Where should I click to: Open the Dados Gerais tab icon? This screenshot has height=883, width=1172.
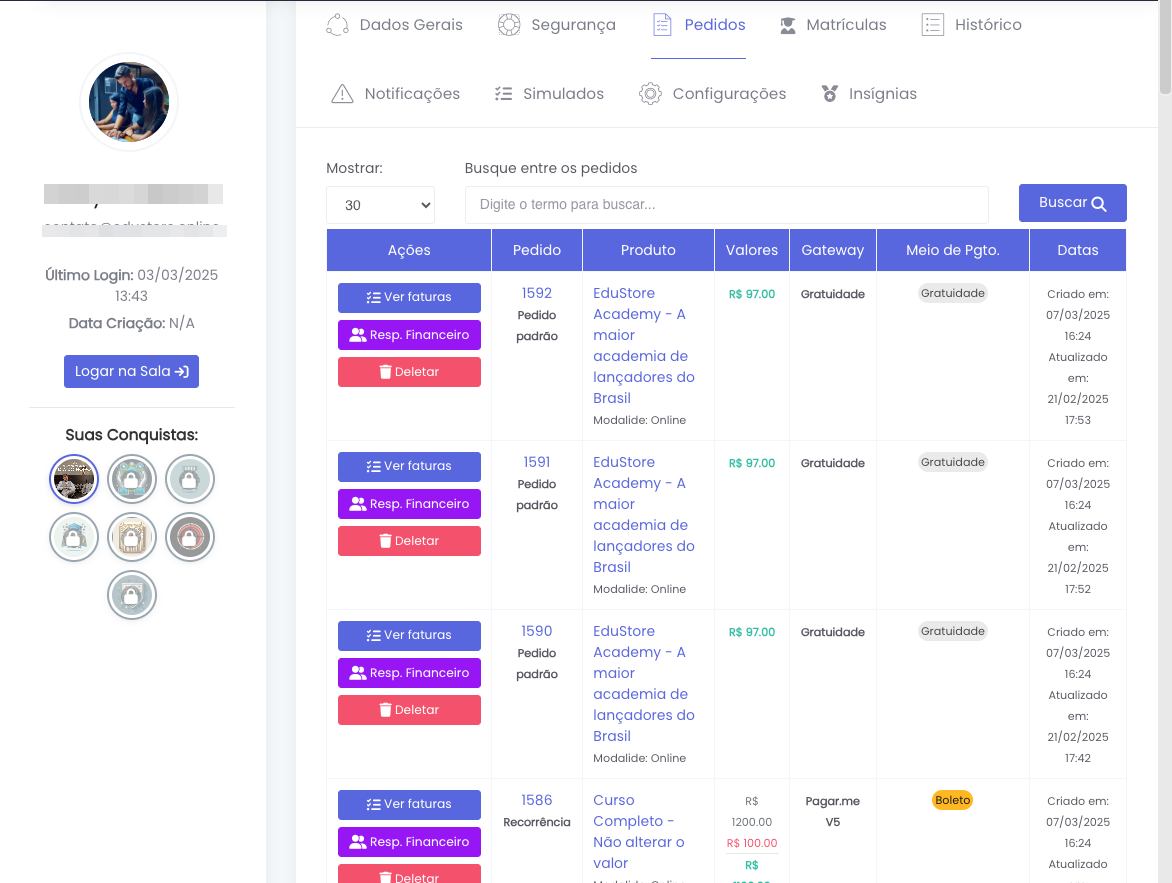click(337, 25)
